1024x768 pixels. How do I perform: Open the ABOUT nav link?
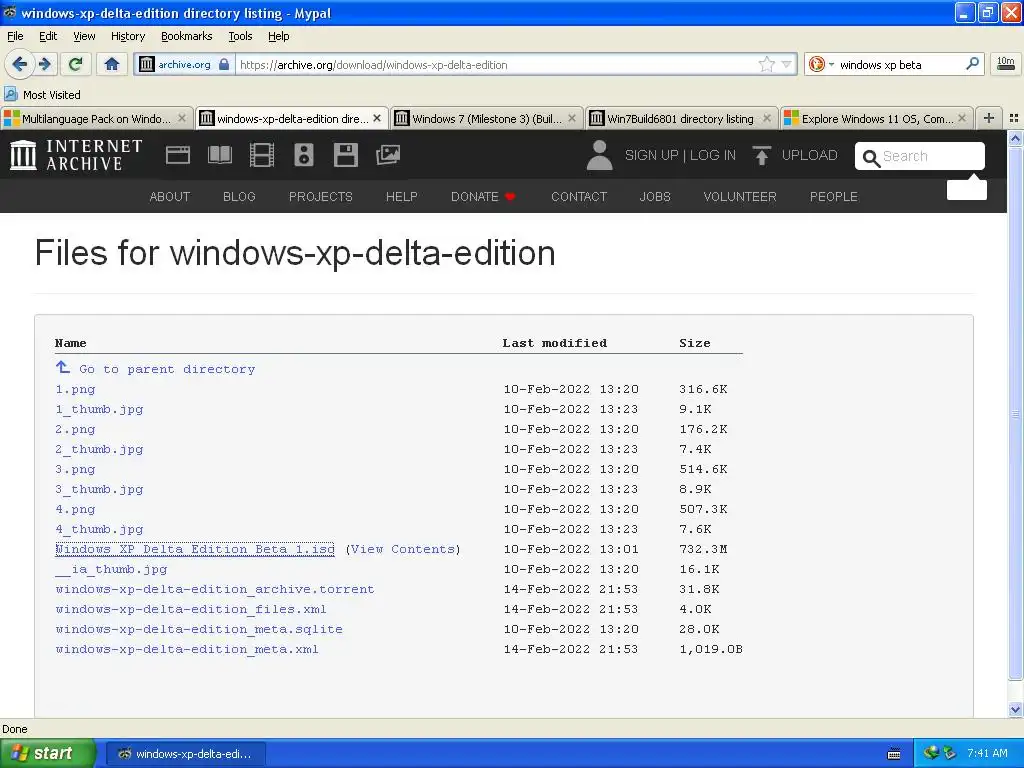[170, 197]
